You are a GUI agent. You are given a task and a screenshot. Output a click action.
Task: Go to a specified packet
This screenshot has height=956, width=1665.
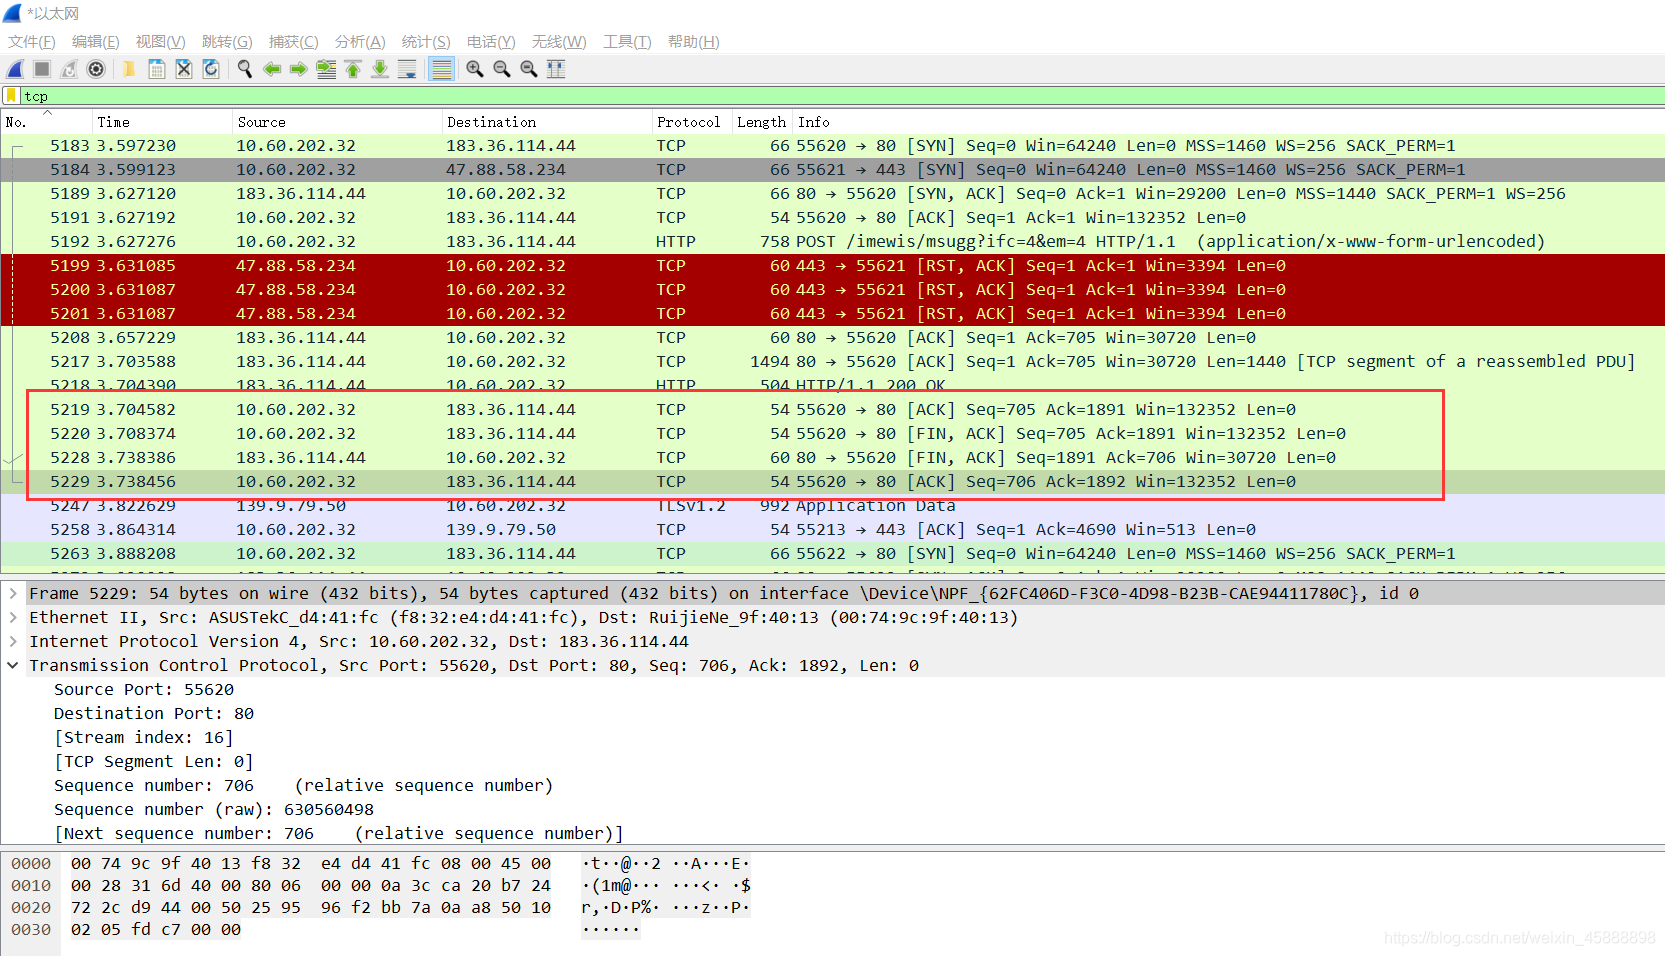tap(326, 69)
